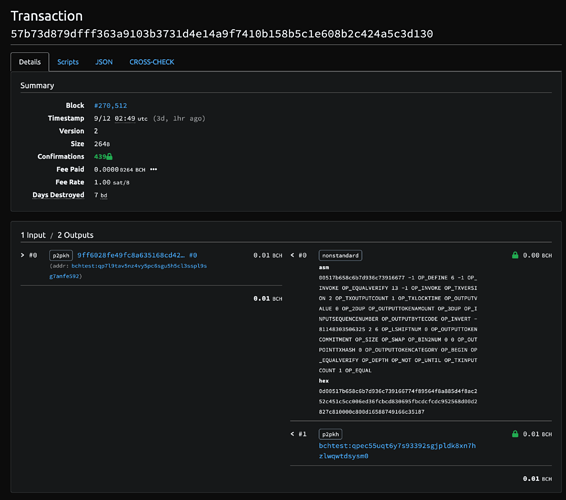Click the p2pkh badge on output #1

pos(330,434)
